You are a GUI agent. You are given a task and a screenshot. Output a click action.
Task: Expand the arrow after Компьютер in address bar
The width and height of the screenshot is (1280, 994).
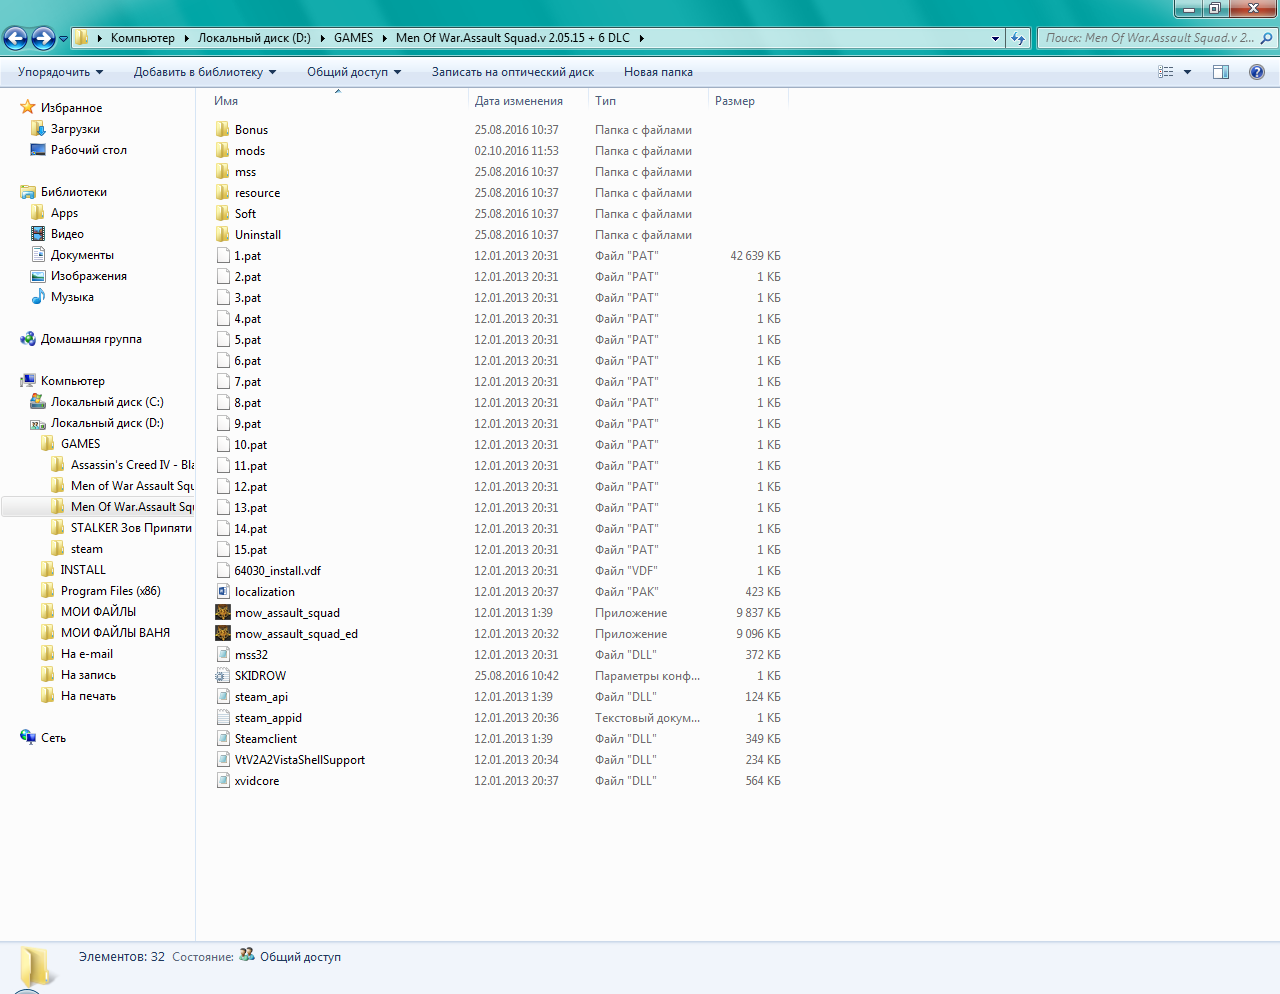[185, 38]
